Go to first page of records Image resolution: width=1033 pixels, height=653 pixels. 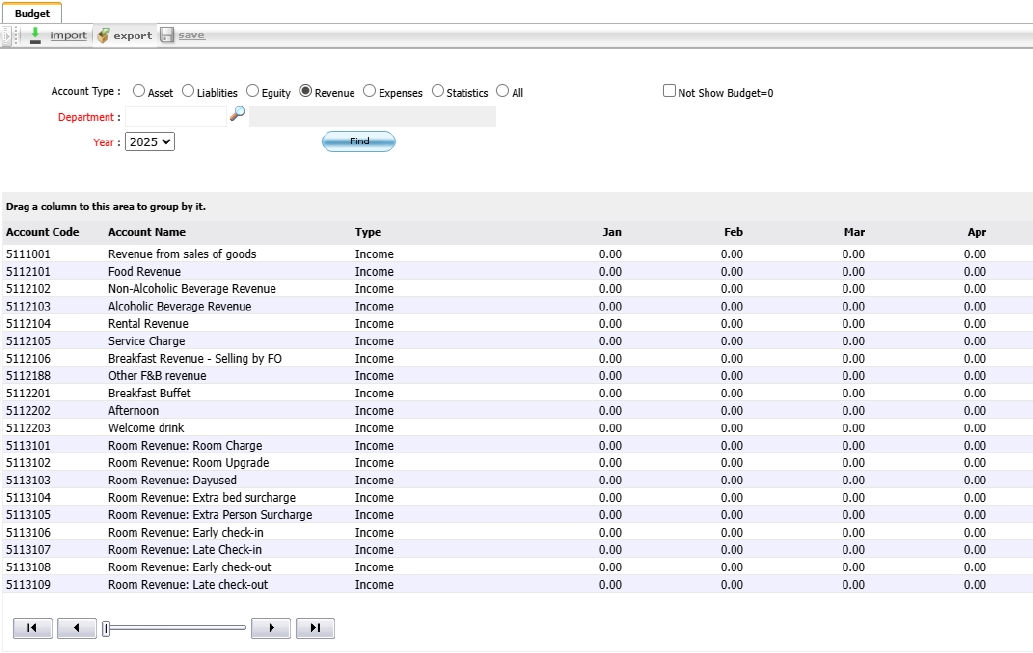click(32, 628)
